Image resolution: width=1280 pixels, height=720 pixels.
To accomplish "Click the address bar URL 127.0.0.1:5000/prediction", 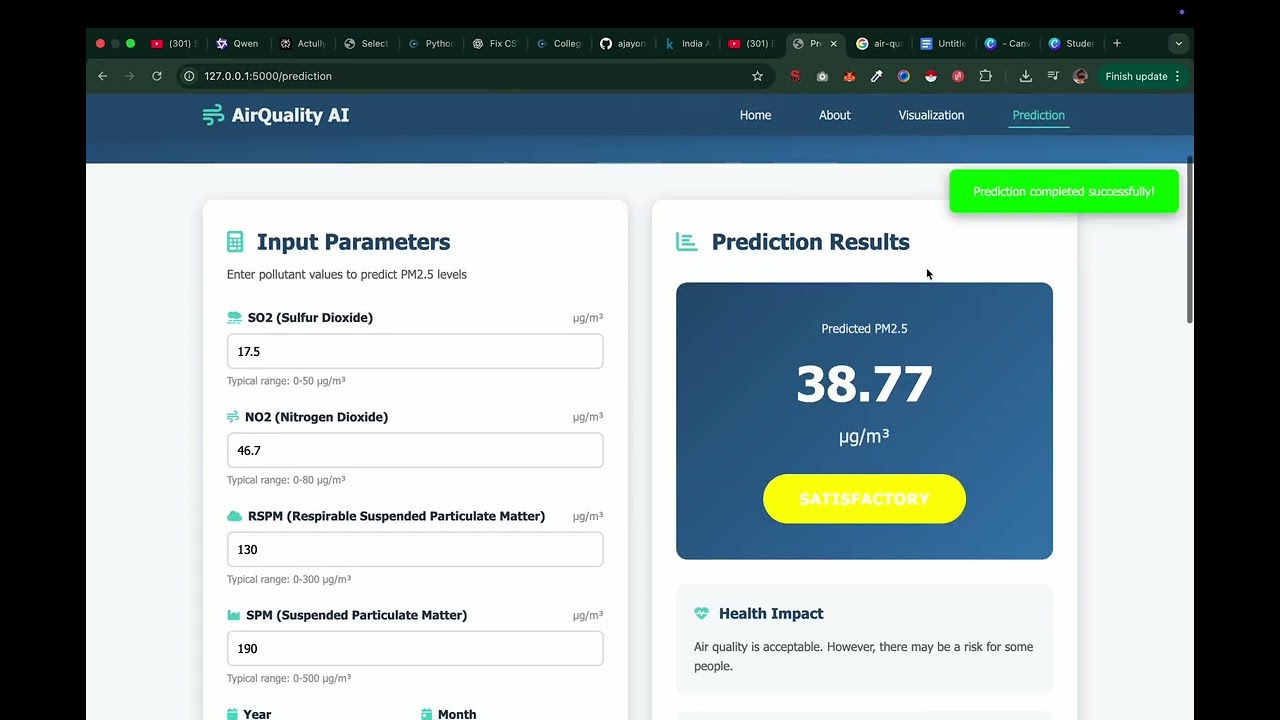I will tap(268, 76).
